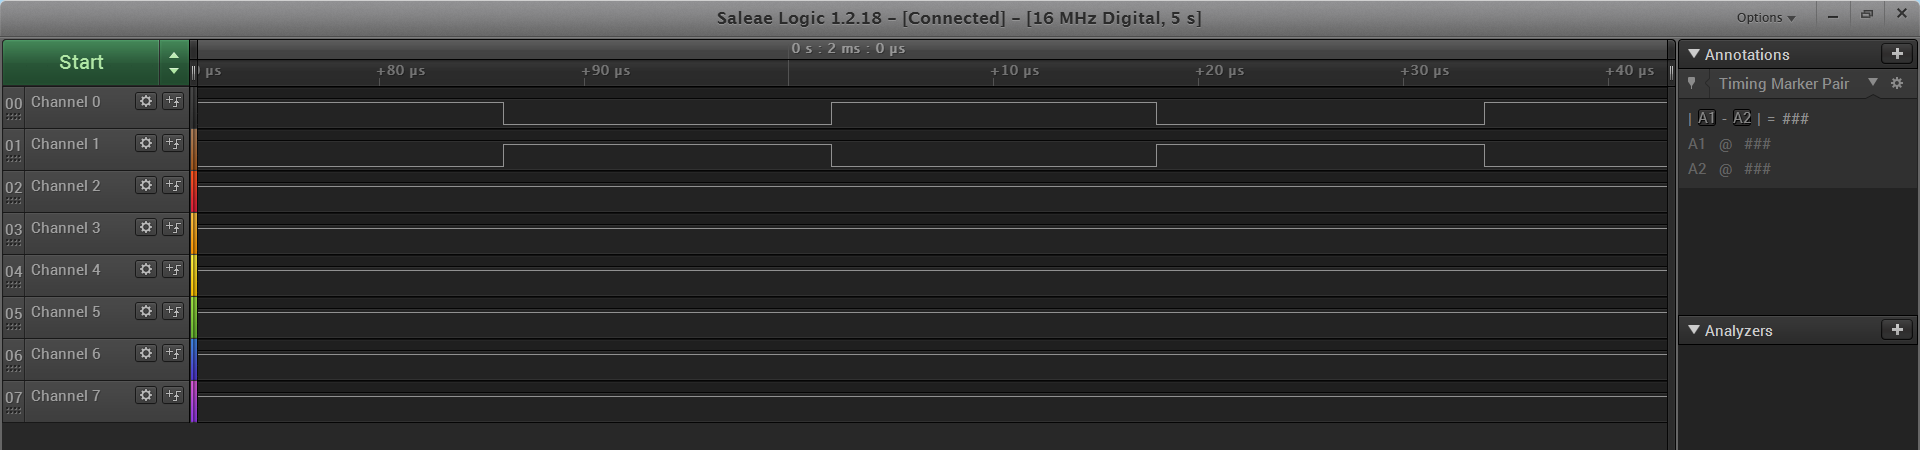Collapse the Analyzers panel
1920x450 pixels.
[x=1694, y=330]
